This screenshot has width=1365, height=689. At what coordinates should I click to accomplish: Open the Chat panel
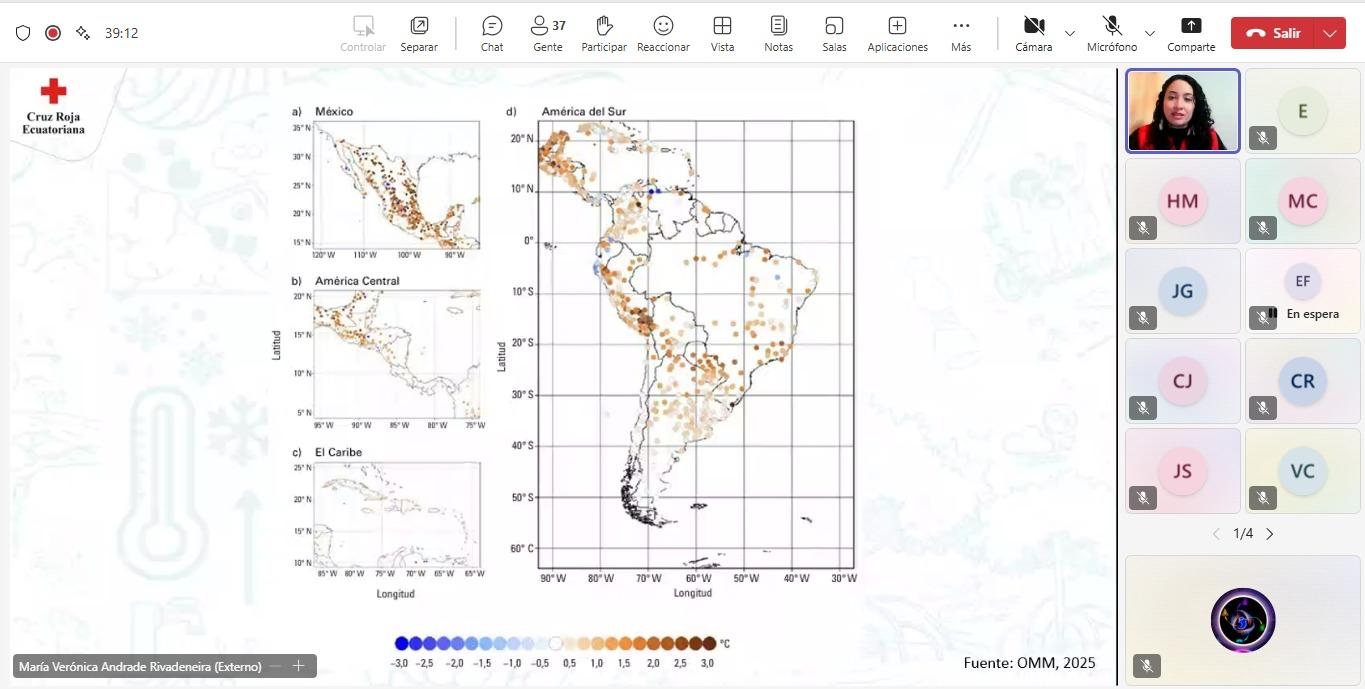[x=492, y=33]
